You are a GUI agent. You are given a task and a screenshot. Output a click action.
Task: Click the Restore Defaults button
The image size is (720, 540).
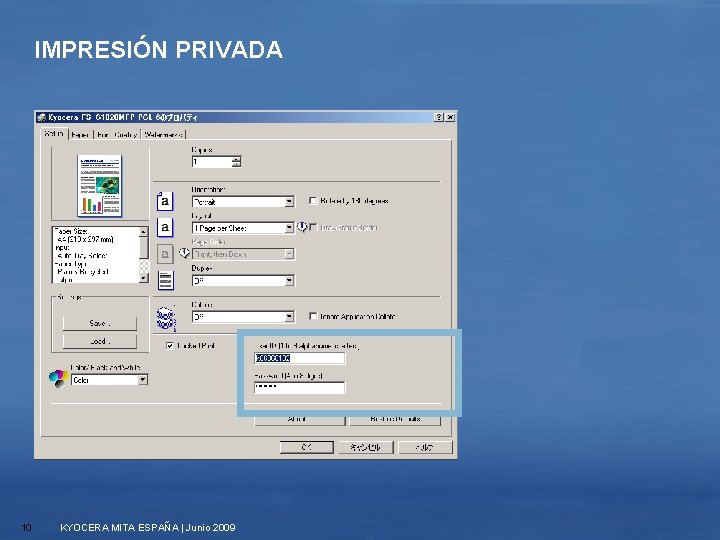395,420
